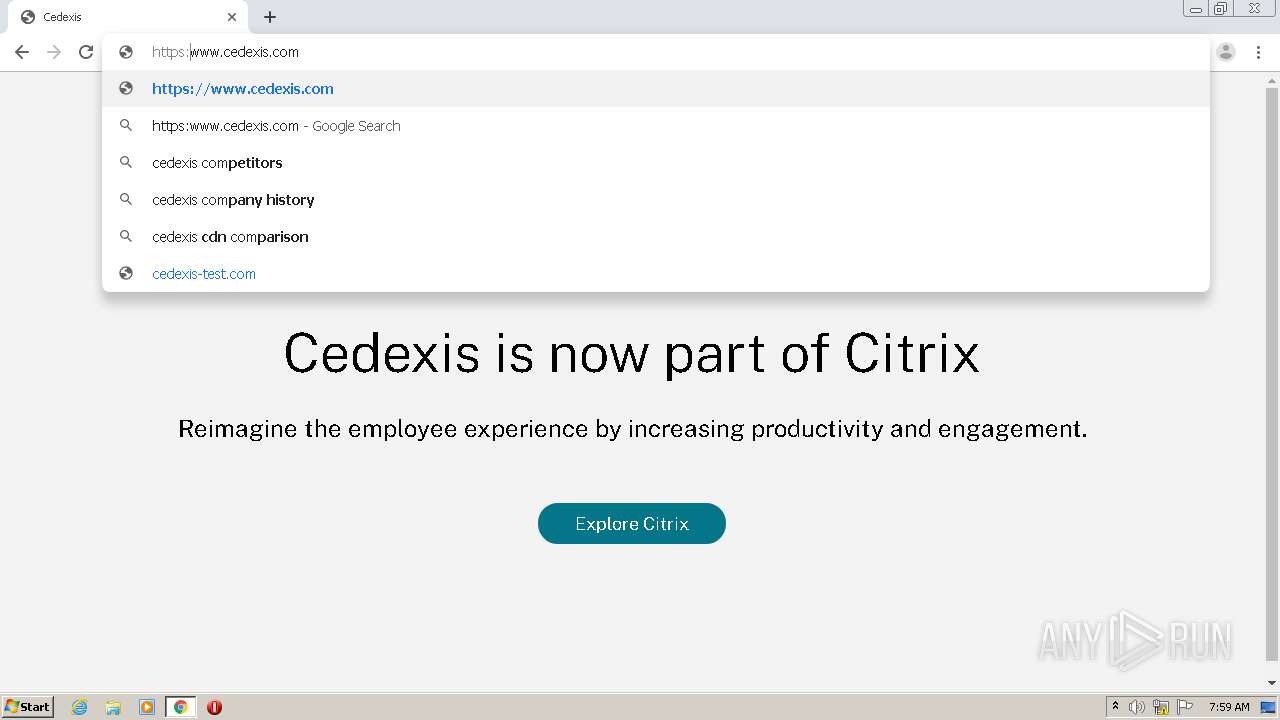Launch Internet Explorer from taskbar
The image size is (1280, 720).
point(80,707)
